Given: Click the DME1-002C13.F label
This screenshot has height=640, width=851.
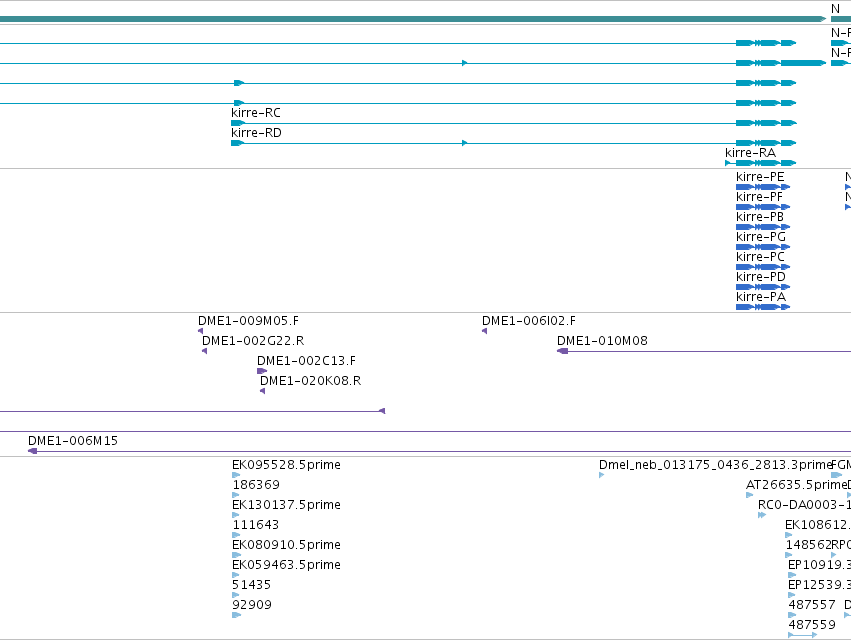Looking at the screenshot, I should click(306, 361).
